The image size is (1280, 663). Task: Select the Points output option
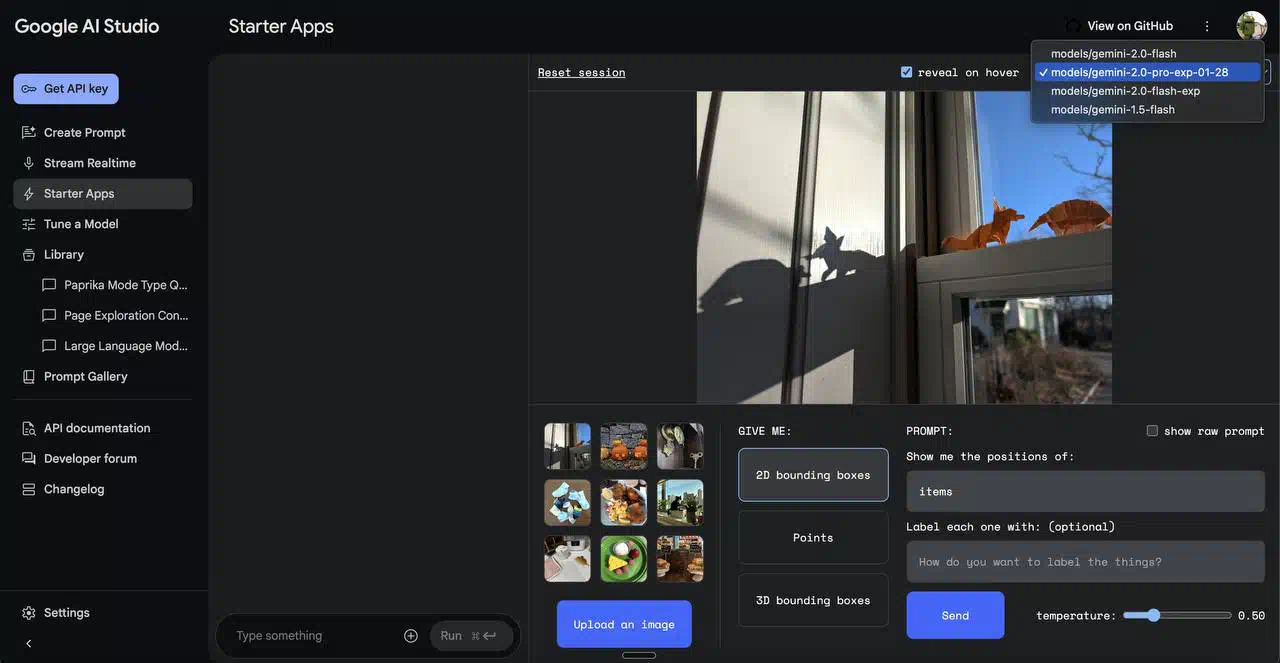click(813, 538)
